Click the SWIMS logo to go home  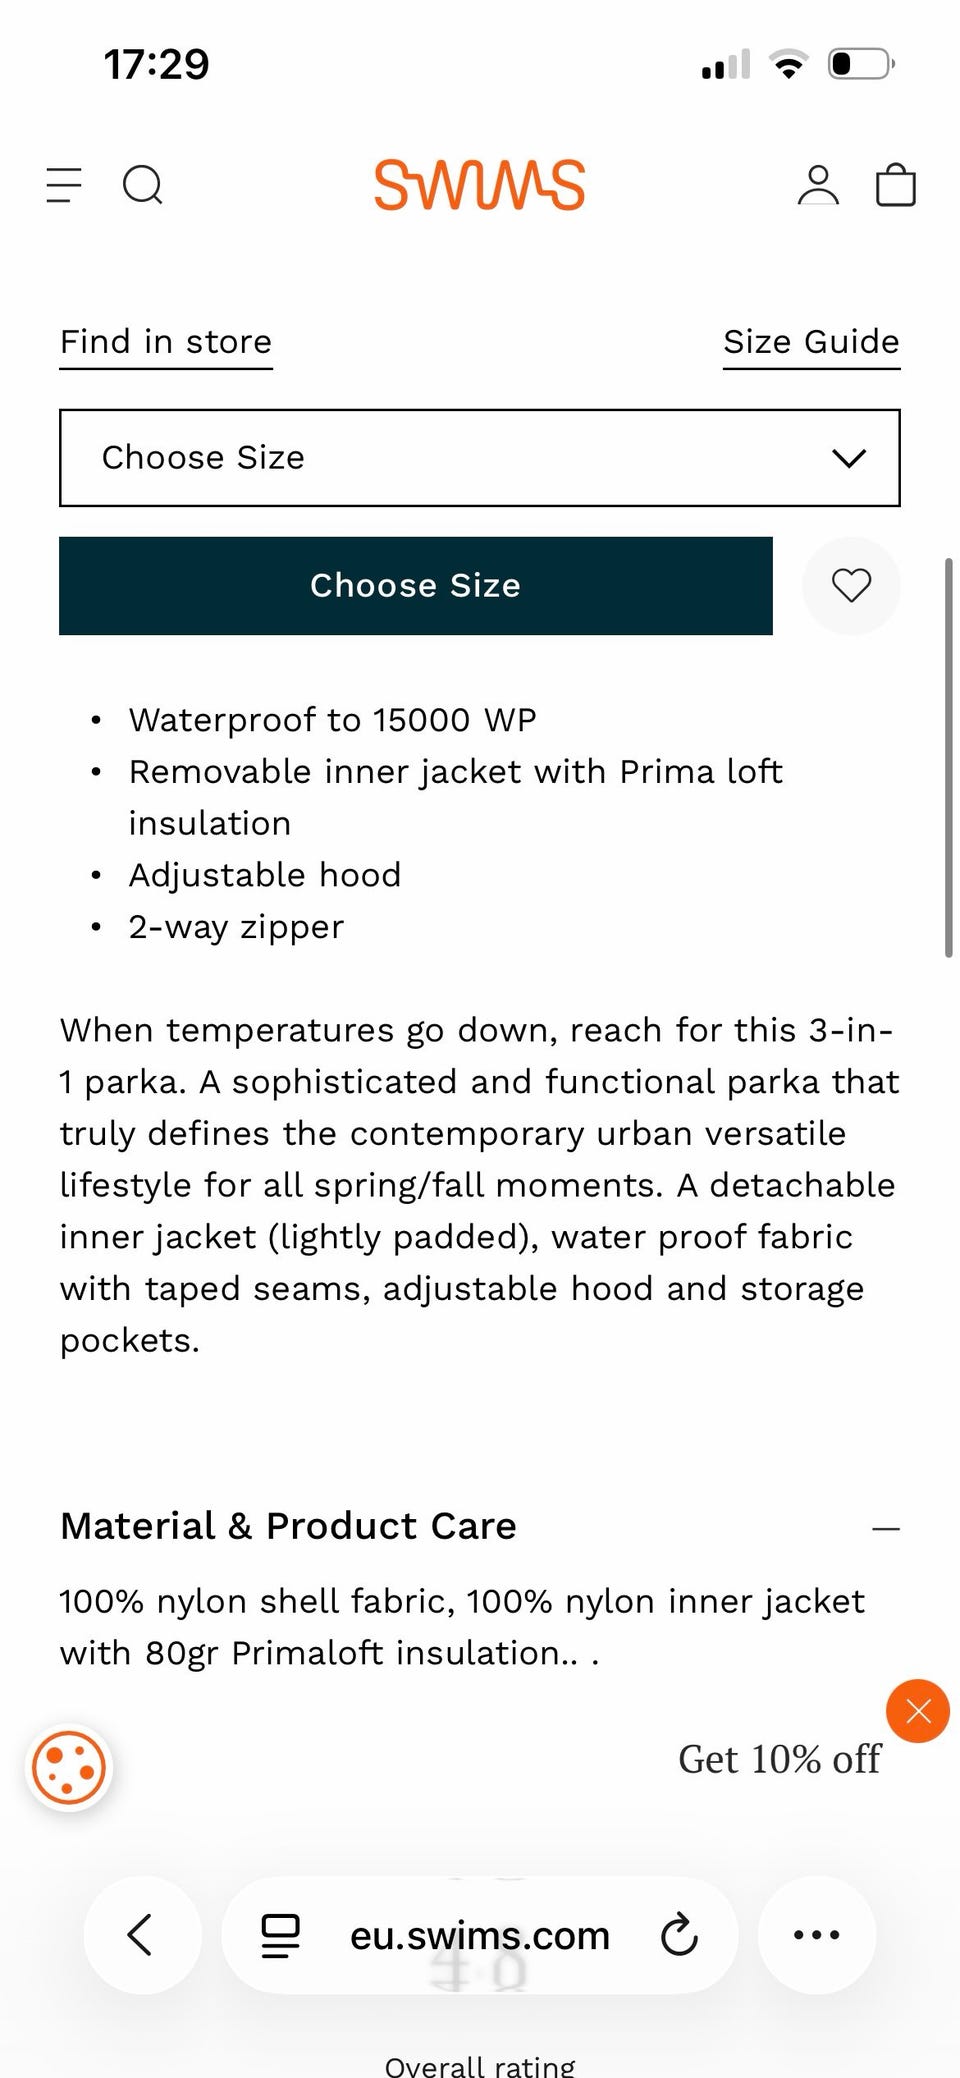coord(479,185)
